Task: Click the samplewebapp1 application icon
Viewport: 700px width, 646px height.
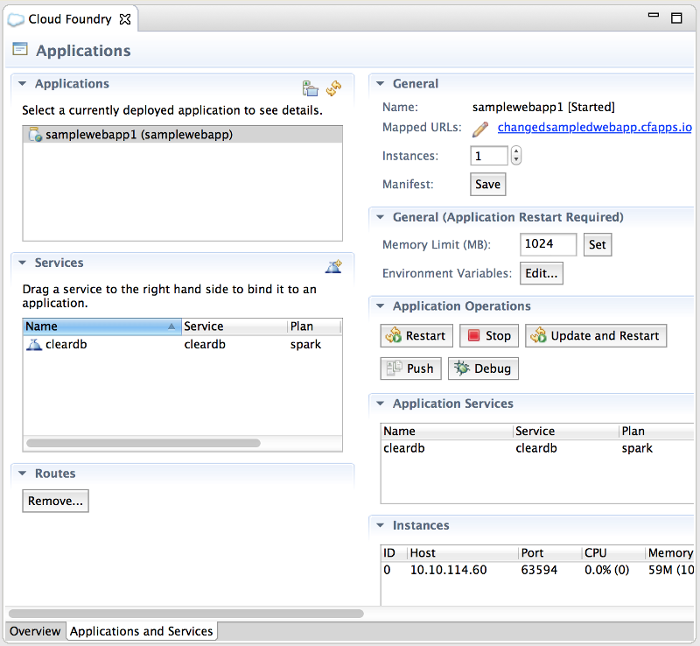Action: click(x=35, y=134)
